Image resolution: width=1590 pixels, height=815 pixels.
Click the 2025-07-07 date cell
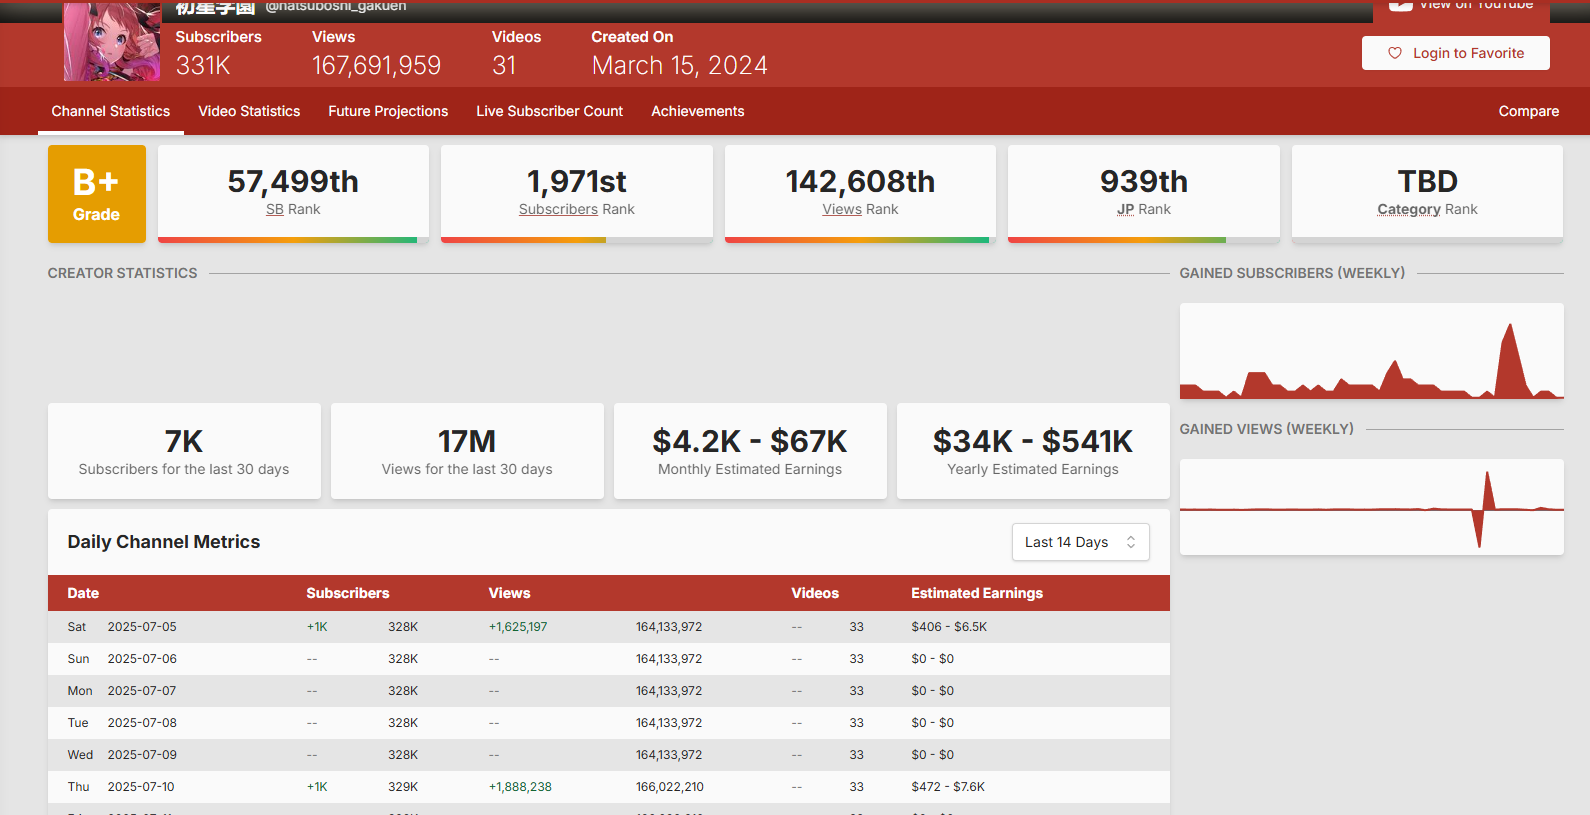tap(142, 691)
